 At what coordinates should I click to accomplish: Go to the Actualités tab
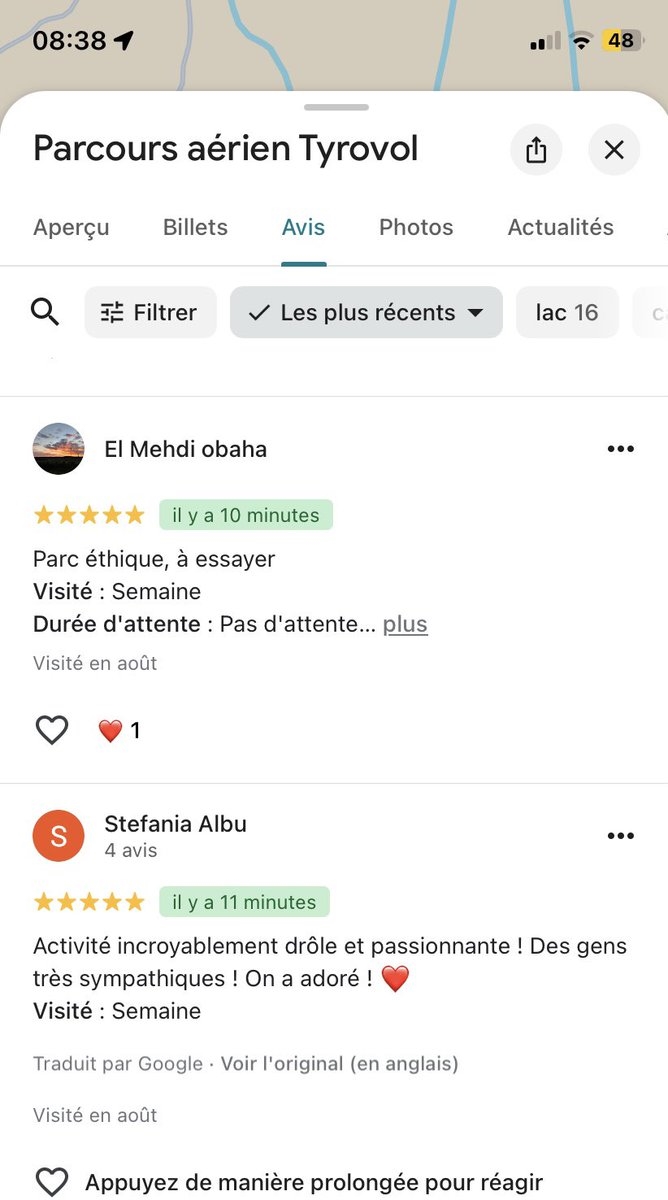tap(560, 227)
